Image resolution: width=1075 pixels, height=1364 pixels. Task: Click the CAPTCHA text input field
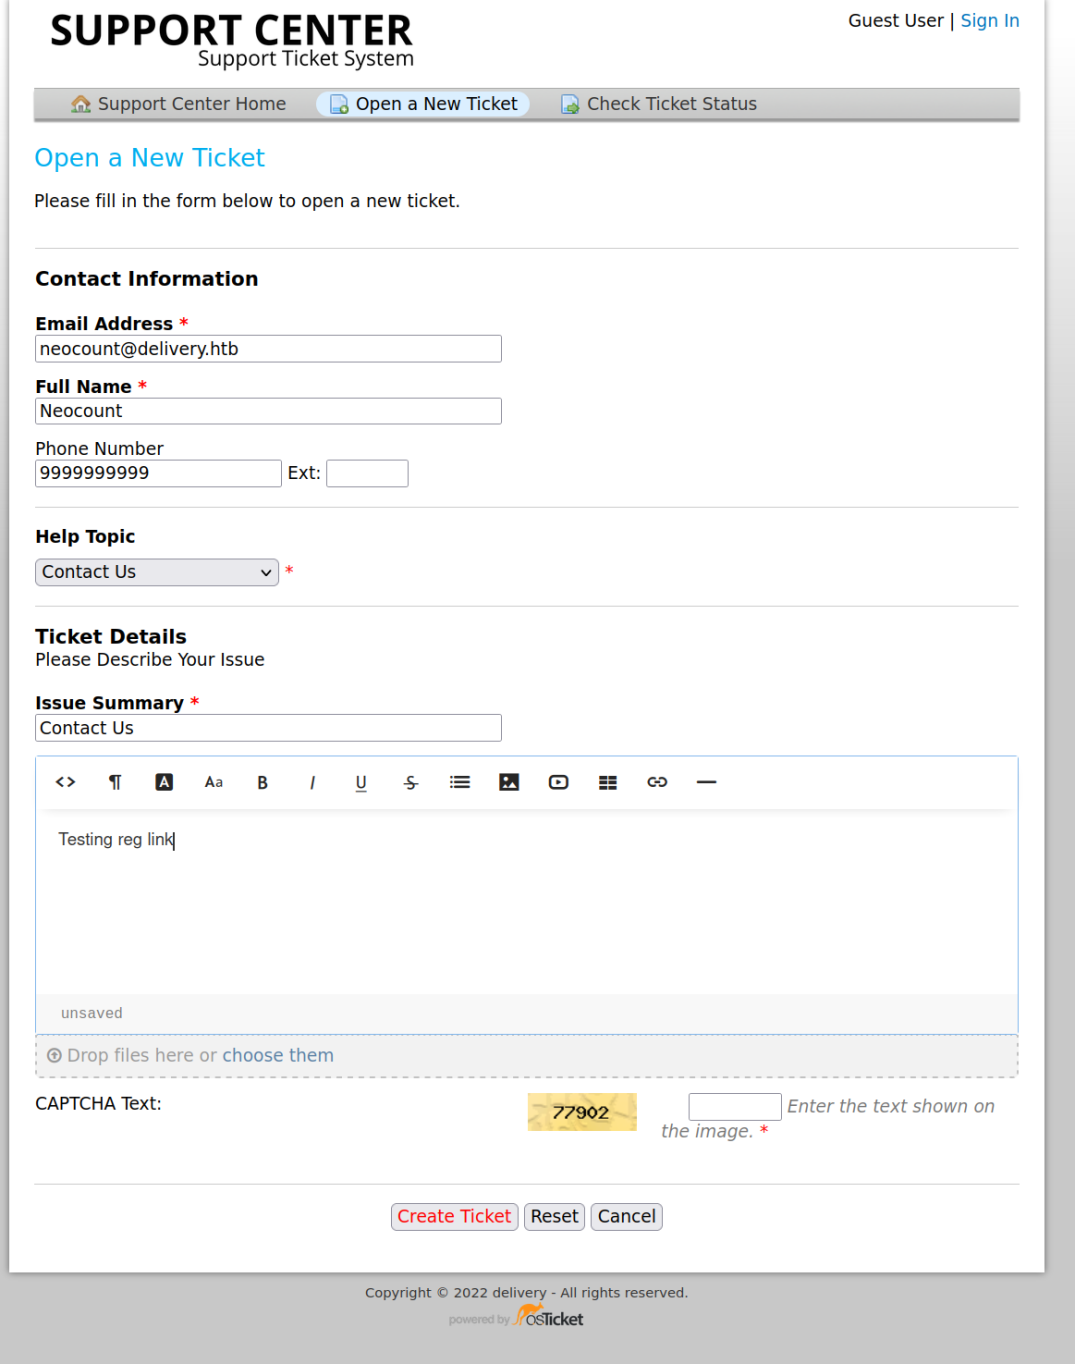pos(734,1106)
